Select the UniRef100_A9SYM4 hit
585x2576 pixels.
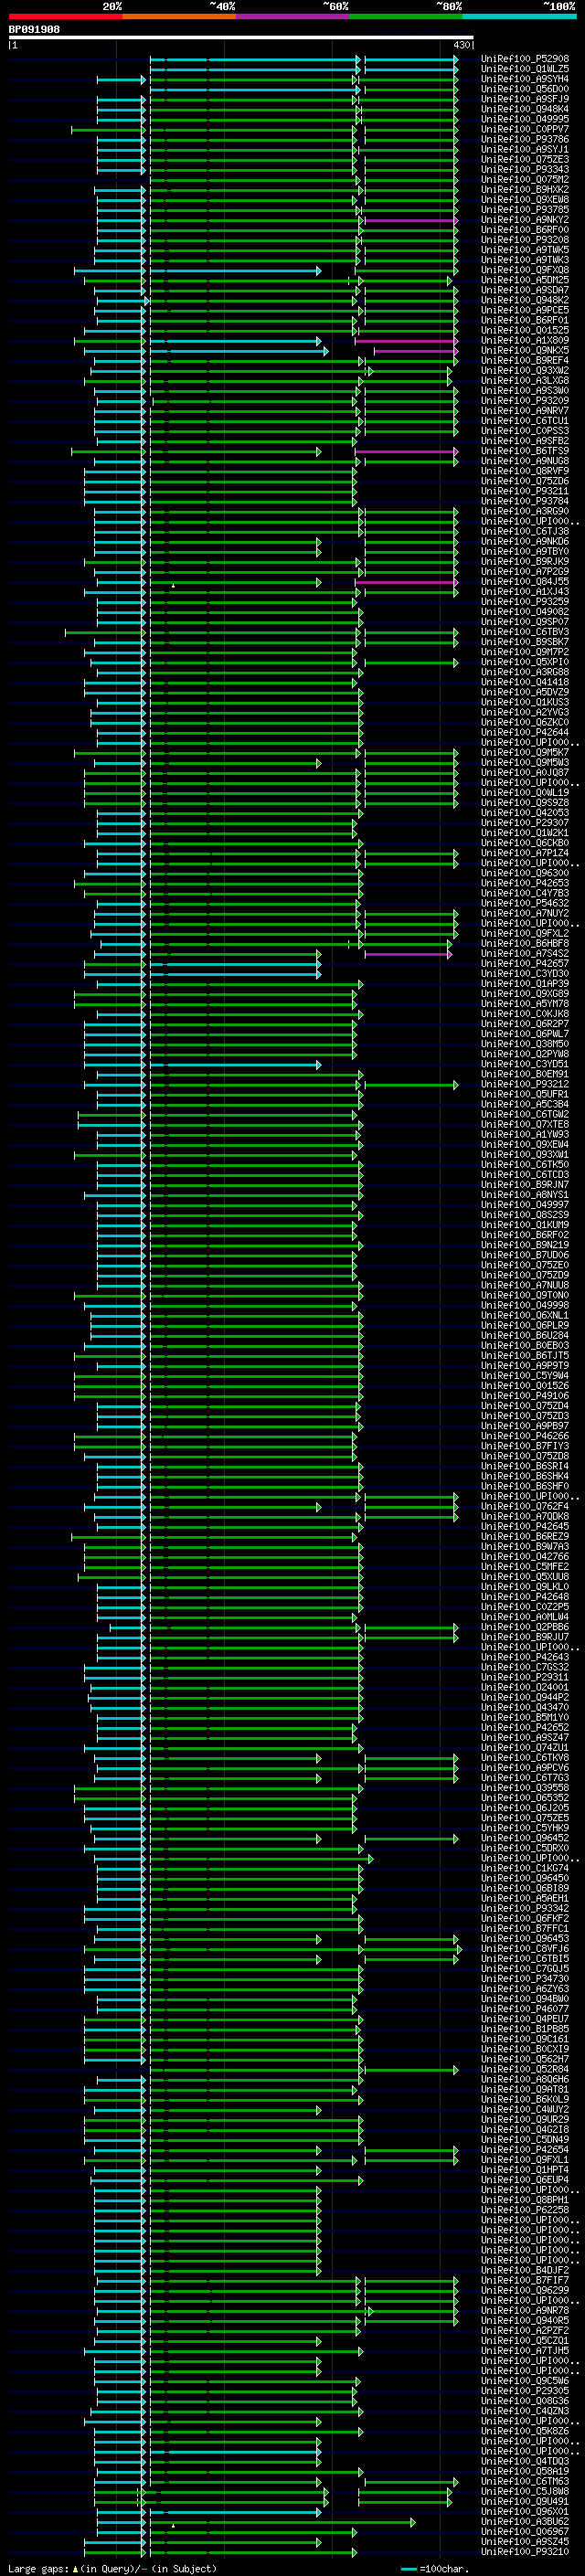coord(525,79)
